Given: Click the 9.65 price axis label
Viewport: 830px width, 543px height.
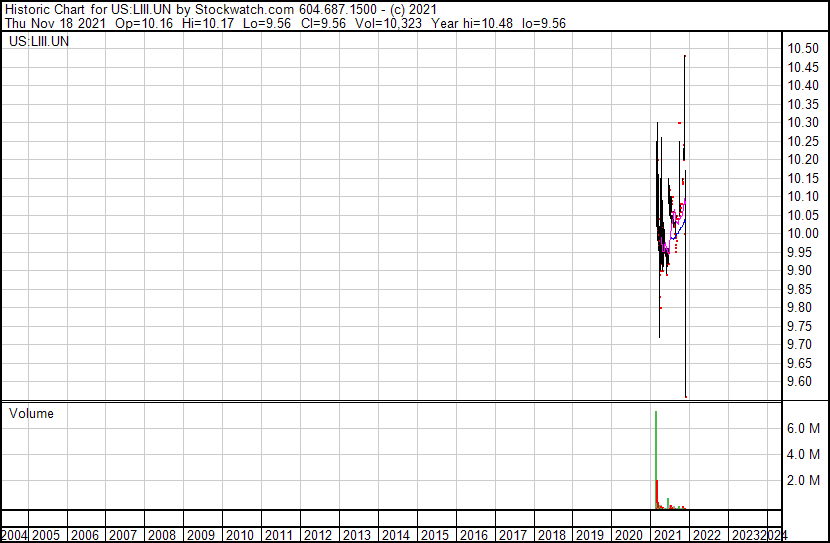Looking at the screenshot, I should (799, 363).
